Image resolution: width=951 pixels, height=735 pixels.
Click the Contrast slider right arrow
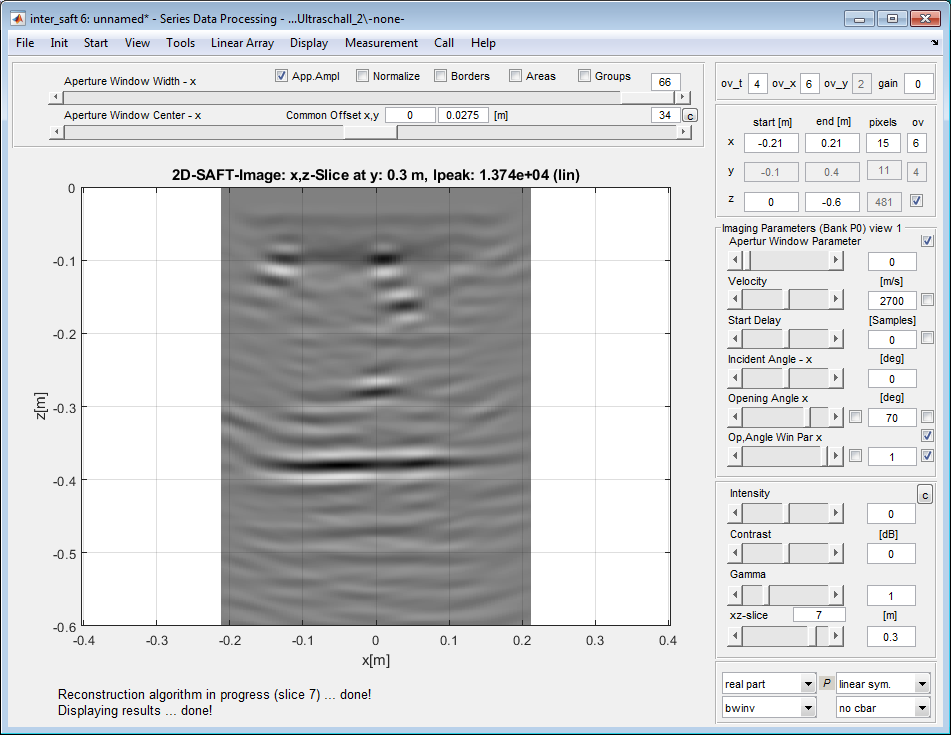[x=836, y=553]
